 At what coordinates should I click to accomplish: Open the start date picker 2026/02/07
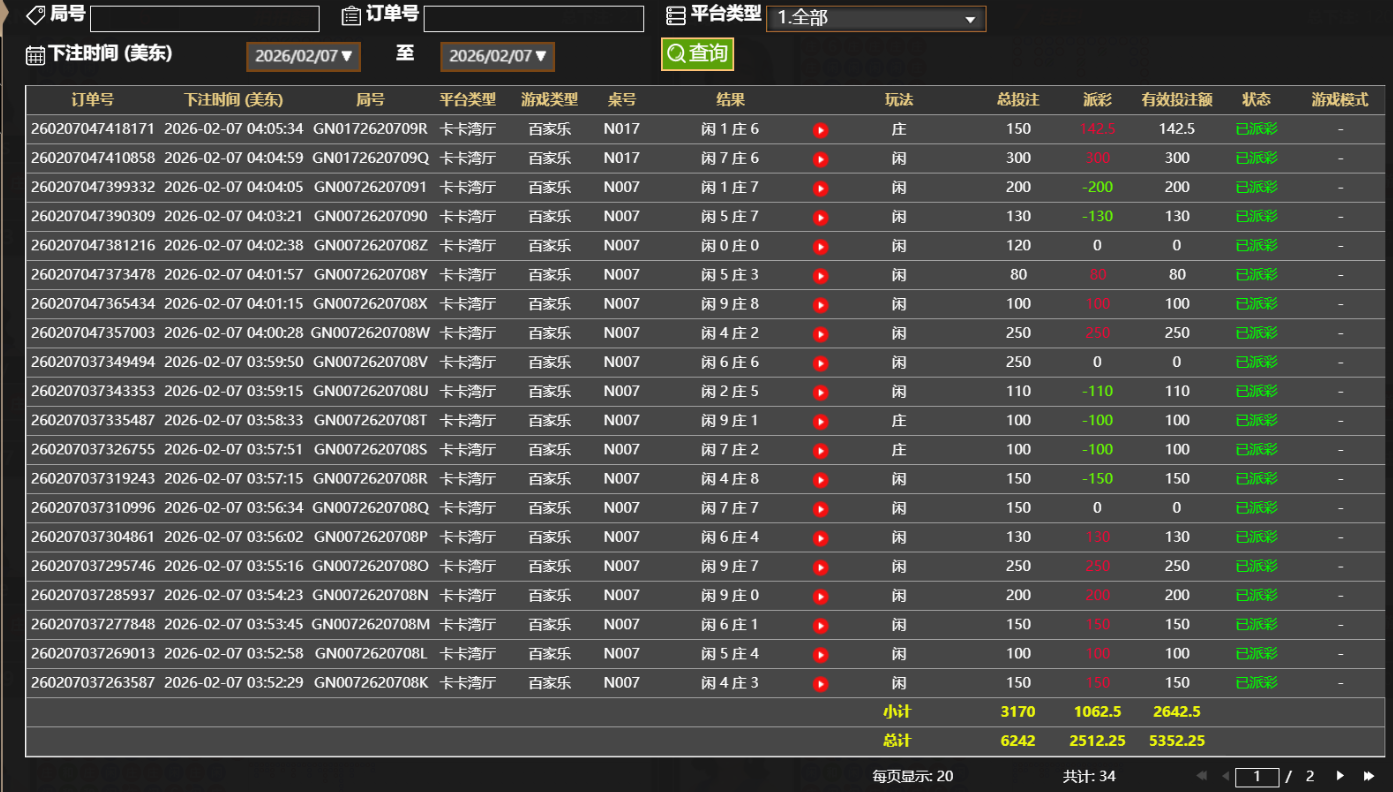click(303, 57)
